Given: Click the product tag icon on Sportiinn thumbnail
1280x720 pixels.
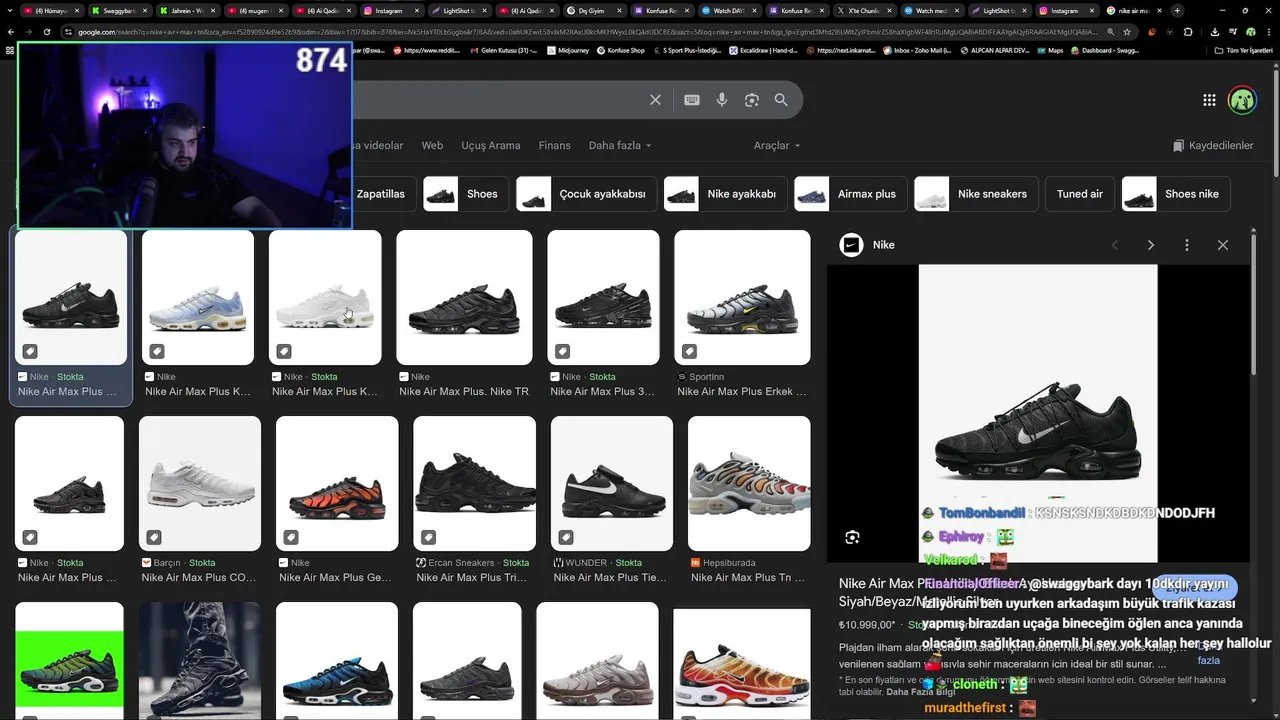Looking at the screenshot, I should click(689, 351).
